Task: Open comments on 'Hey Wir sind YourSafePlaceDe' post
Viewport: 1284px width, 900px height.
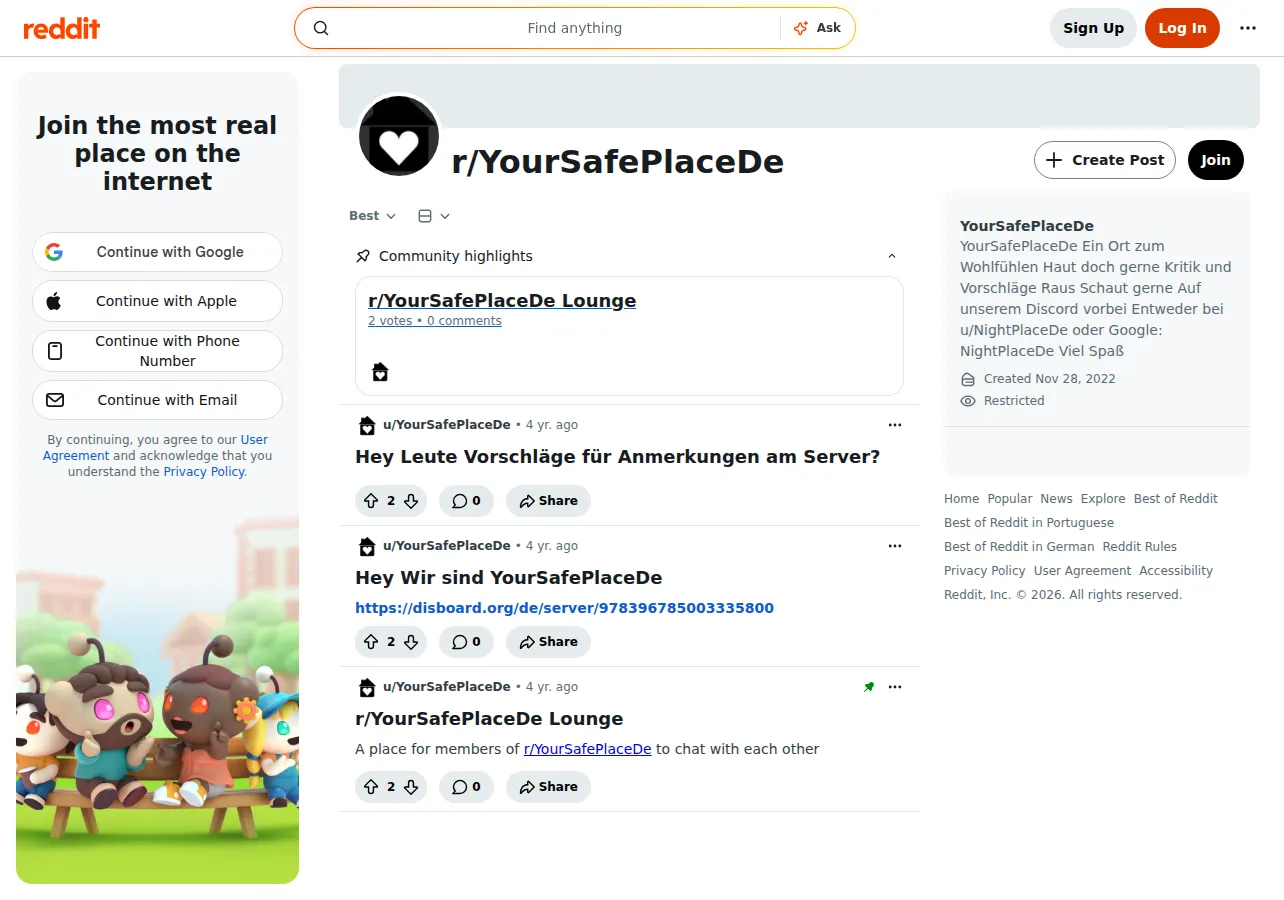Action: point(466,642)
